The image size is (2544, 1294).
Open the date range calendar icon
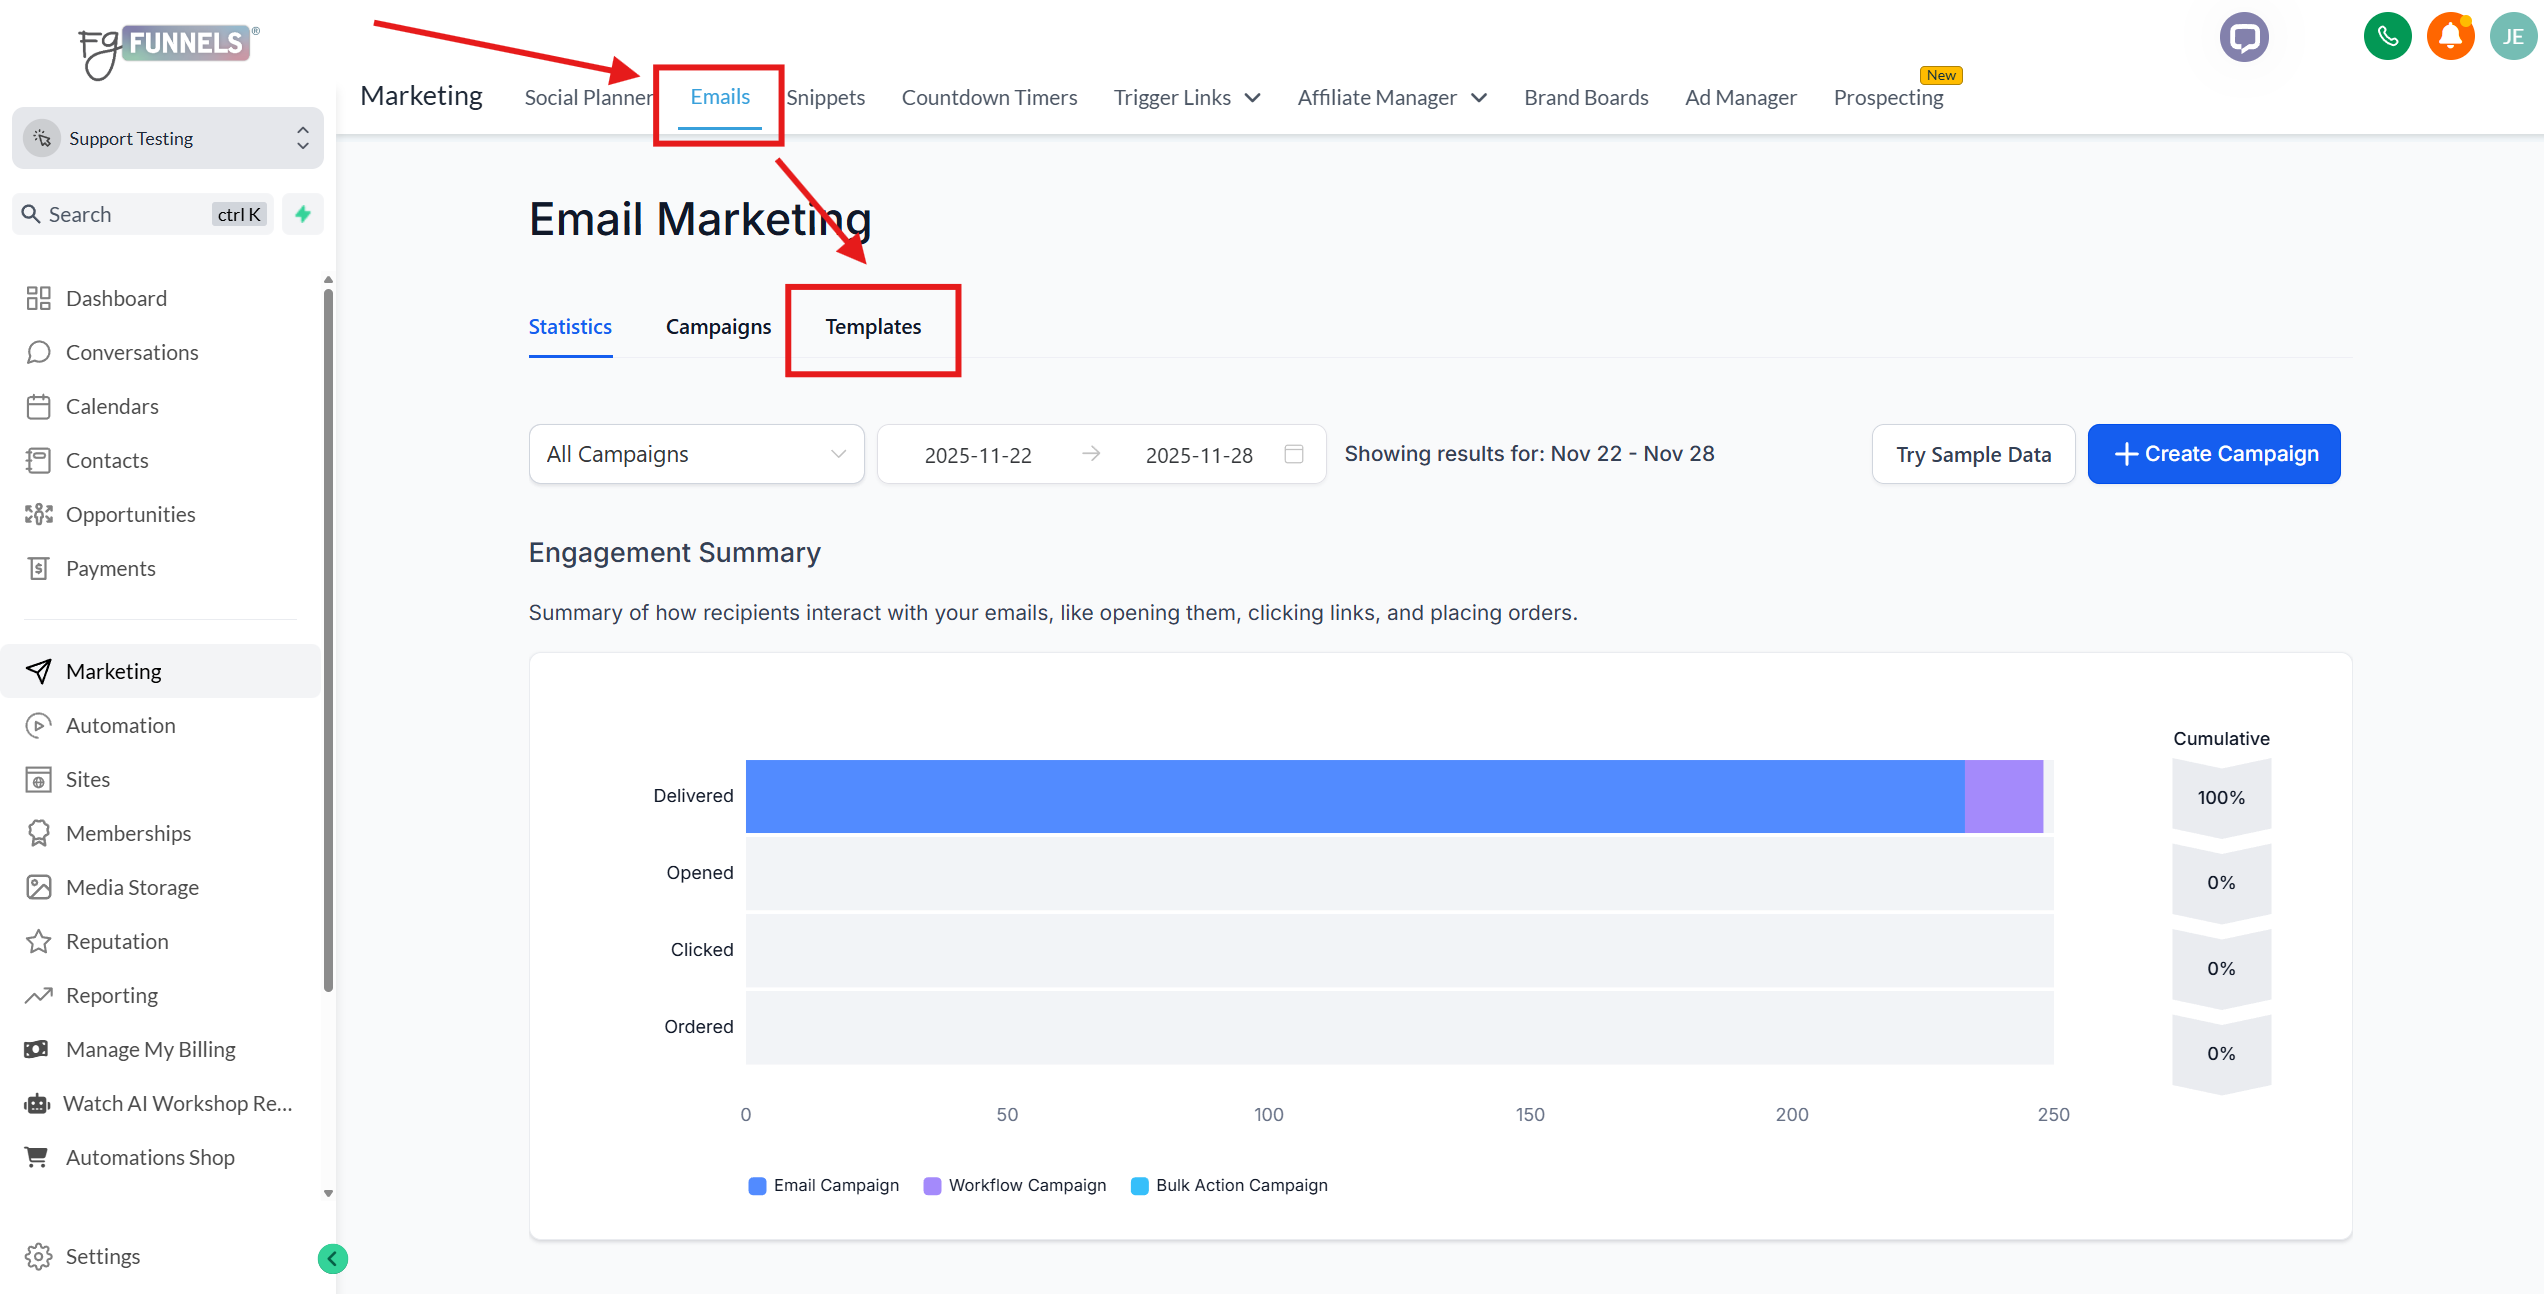(x=1294, y=454)
